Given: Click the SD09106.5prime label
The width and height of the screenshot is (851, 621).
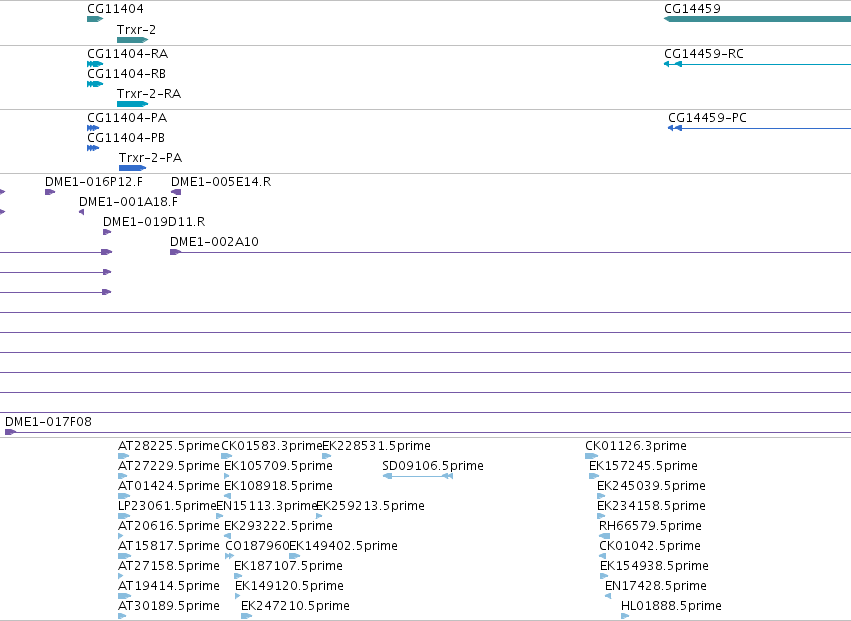Looking at the screenshot, I should (x=433, y=466).
